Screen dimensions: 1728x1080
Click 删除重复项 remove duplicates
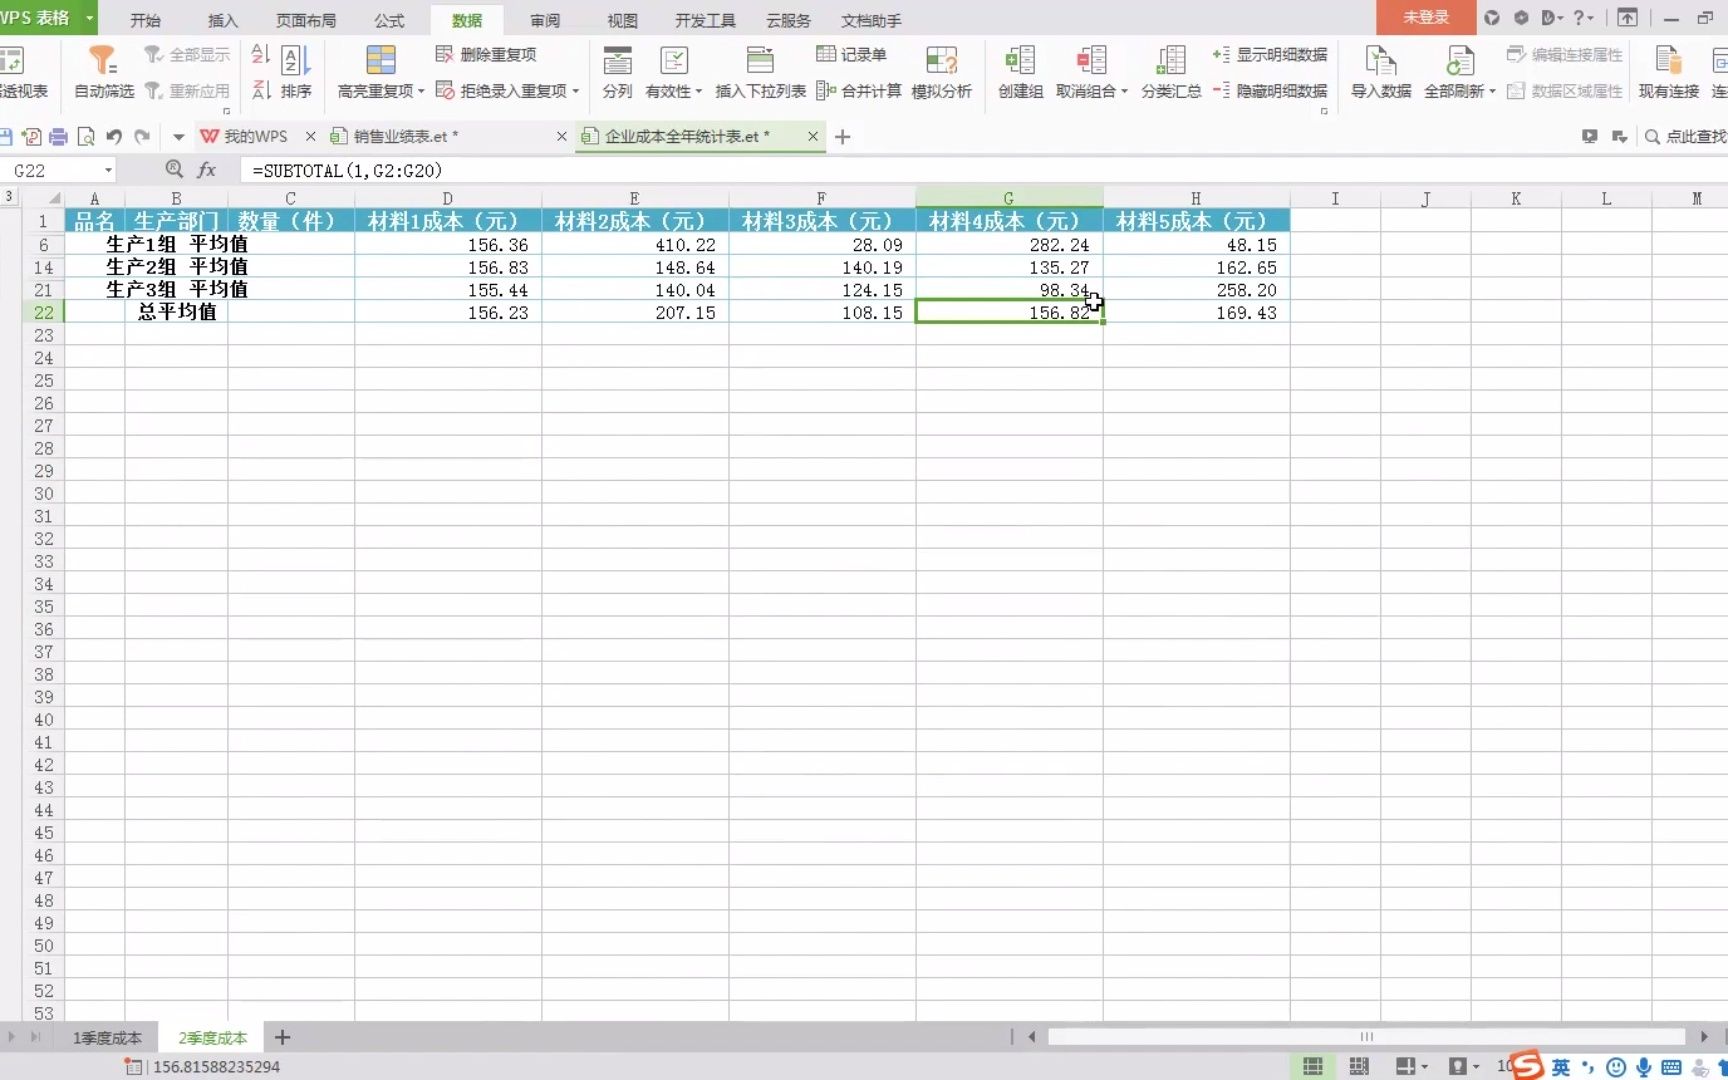[x=487, y=54]
